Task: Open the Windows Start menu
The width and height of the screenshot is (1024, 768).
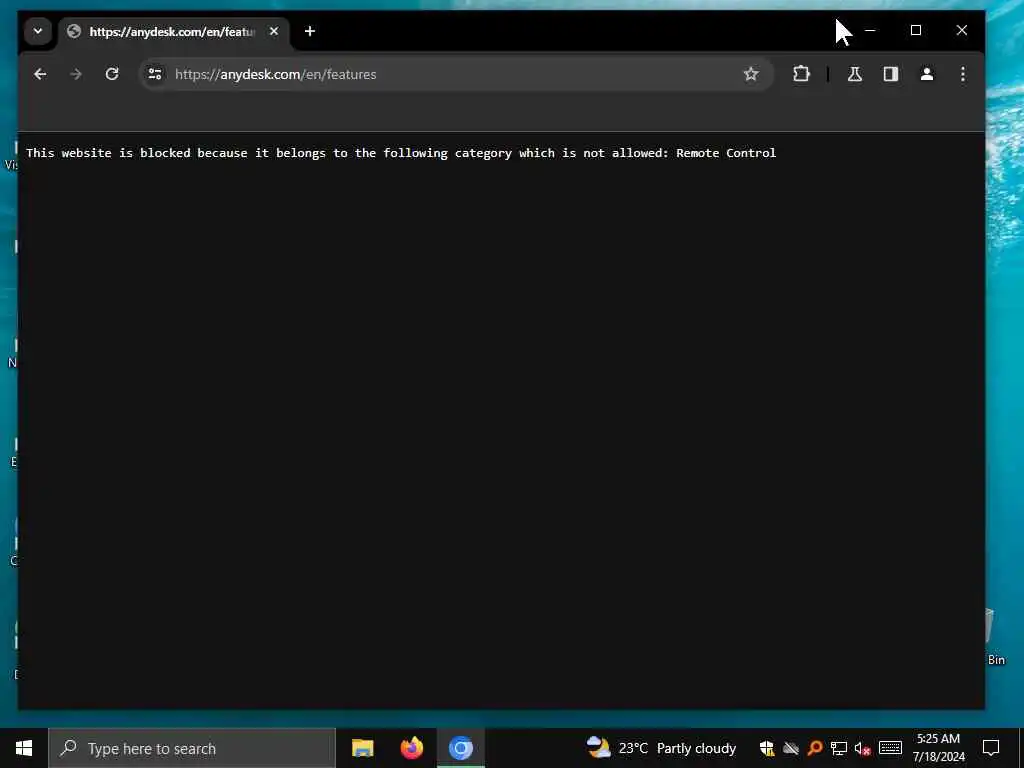Action: point(24,748)
